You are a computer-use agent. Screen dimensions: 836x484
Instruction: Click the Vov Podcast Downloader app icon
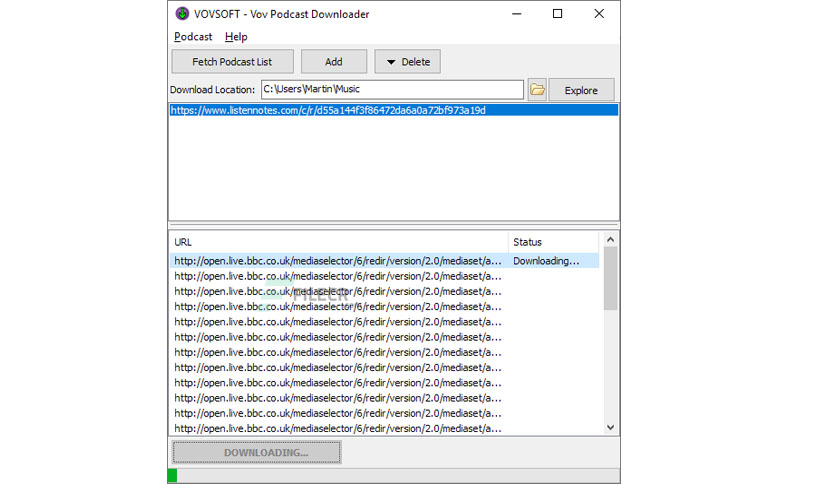pyautogui.click(x=182, y=14)
